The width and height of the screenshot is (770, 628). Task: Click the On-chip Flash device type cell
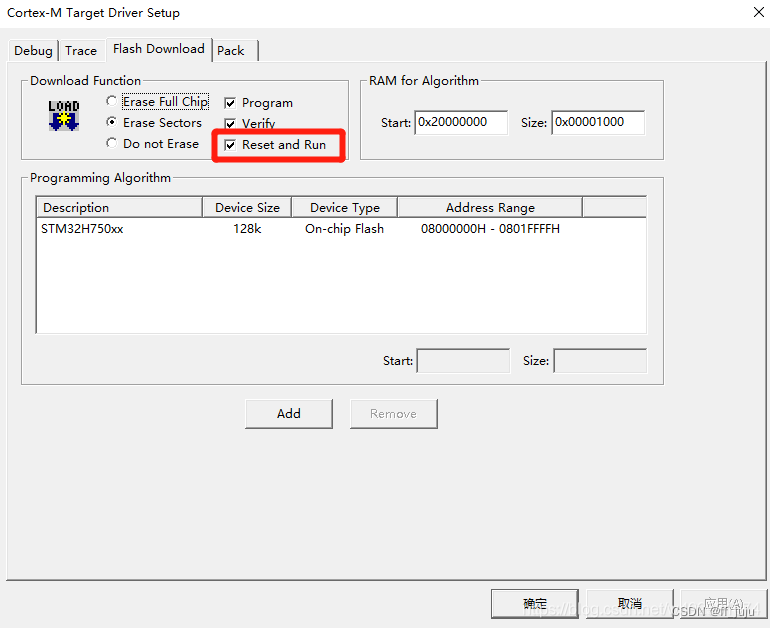click(344, 229)
